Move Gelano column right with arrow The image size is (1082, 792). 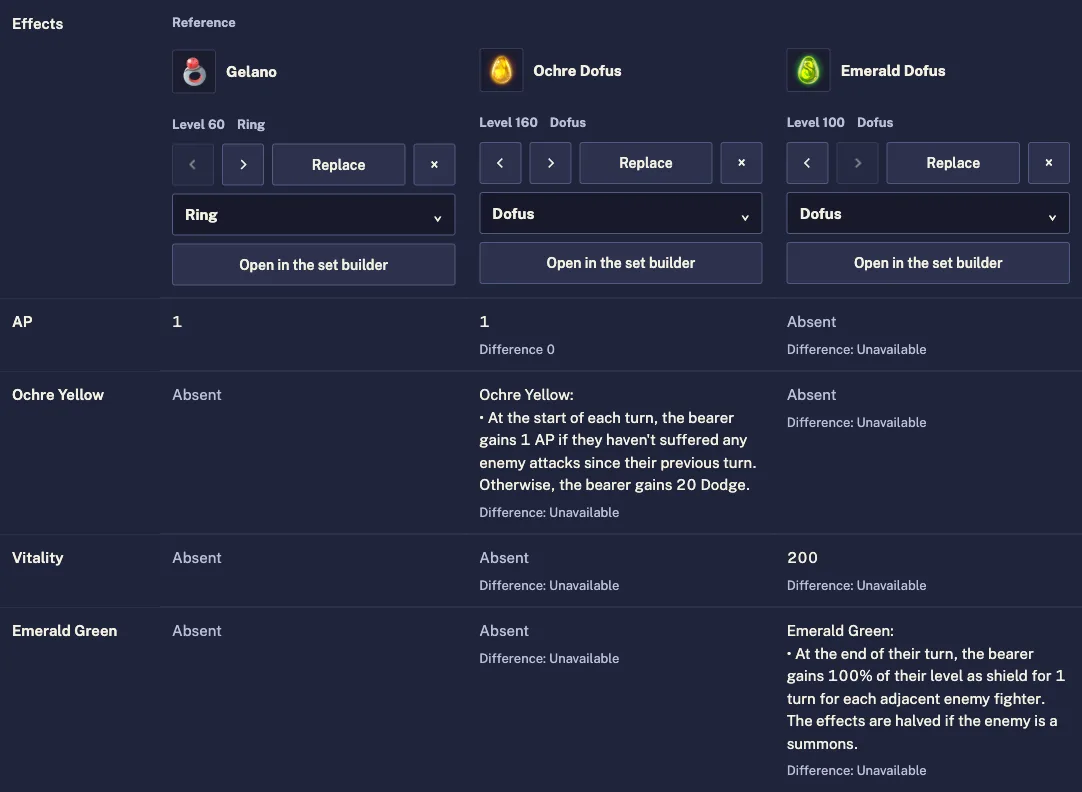tap(243, 164)
